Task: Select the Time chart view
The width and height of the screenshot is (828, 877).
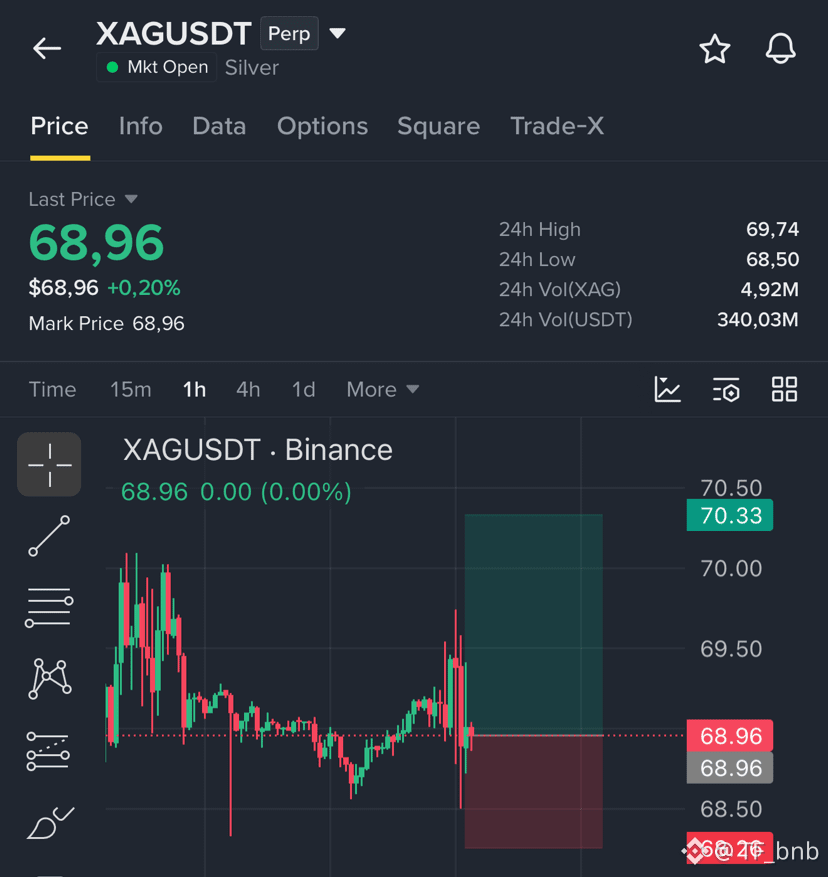Action: tap(53, 389)
